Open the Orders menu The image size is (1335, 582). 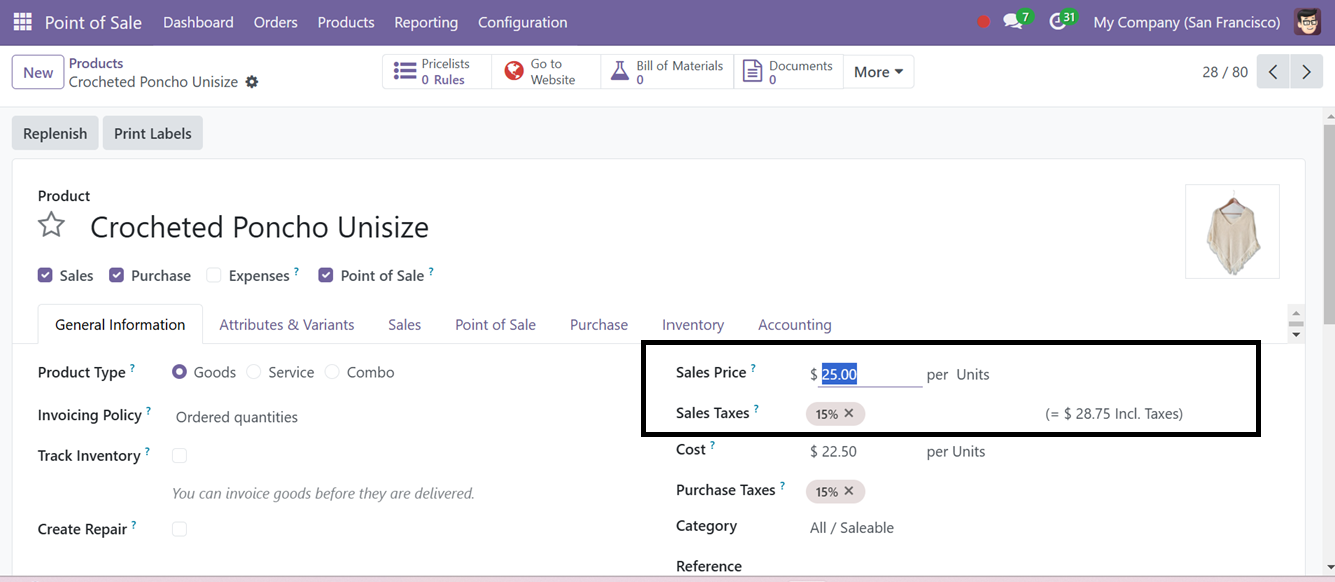pyautogui.click(x=276, y=22)
